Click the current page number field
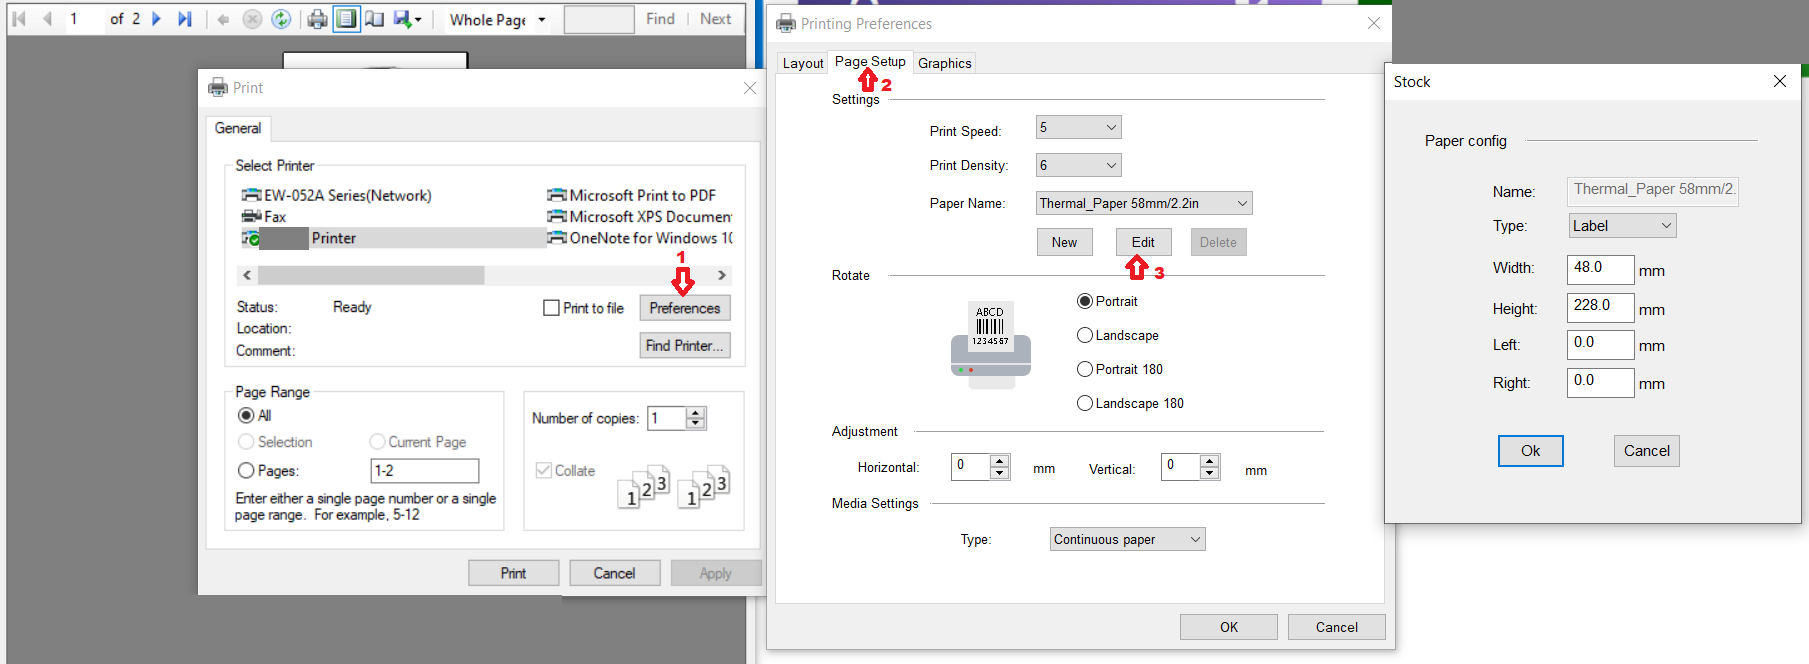Viewport: 1809px width, 664px height. (x=83, y=19)
